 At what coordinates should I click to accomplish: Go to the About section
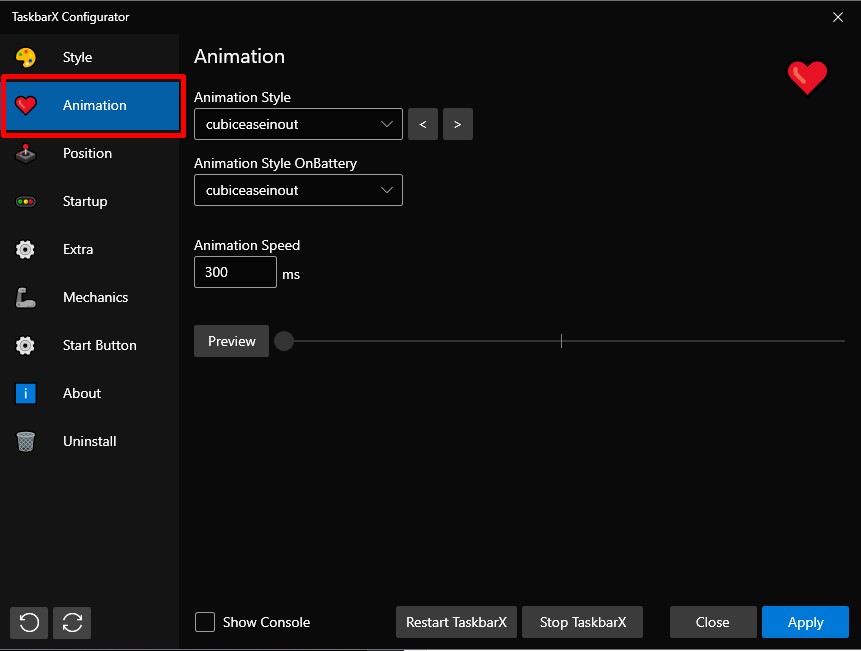[81, 393]
